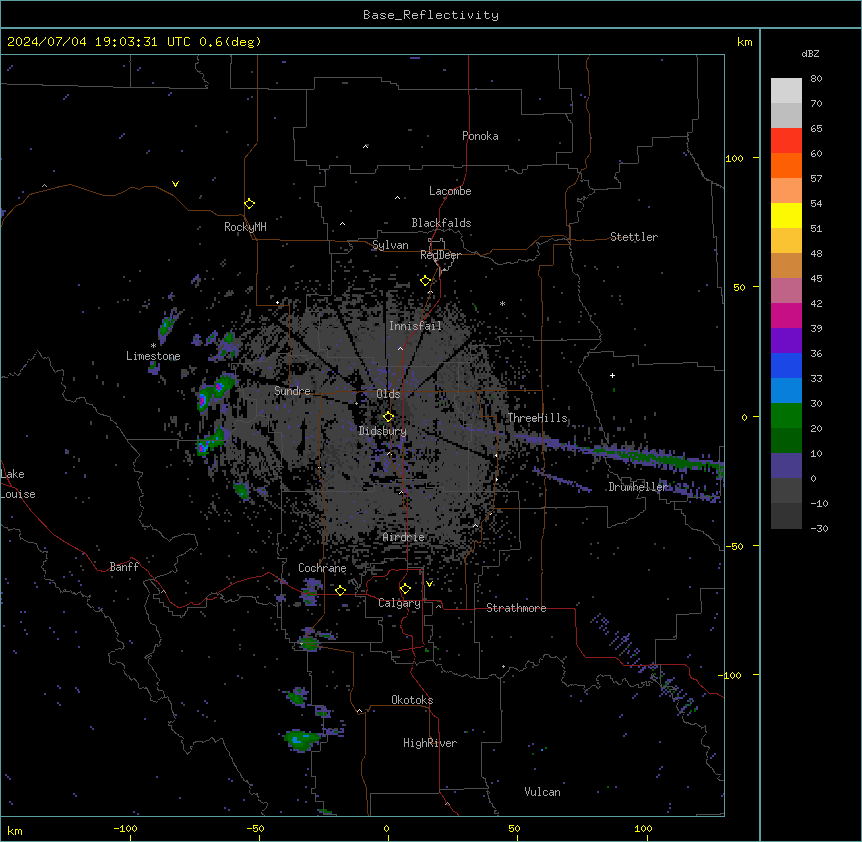The image size is (862, 842).
Task: Click the Base_Reflectivity title text
Action: pos(431,15)
